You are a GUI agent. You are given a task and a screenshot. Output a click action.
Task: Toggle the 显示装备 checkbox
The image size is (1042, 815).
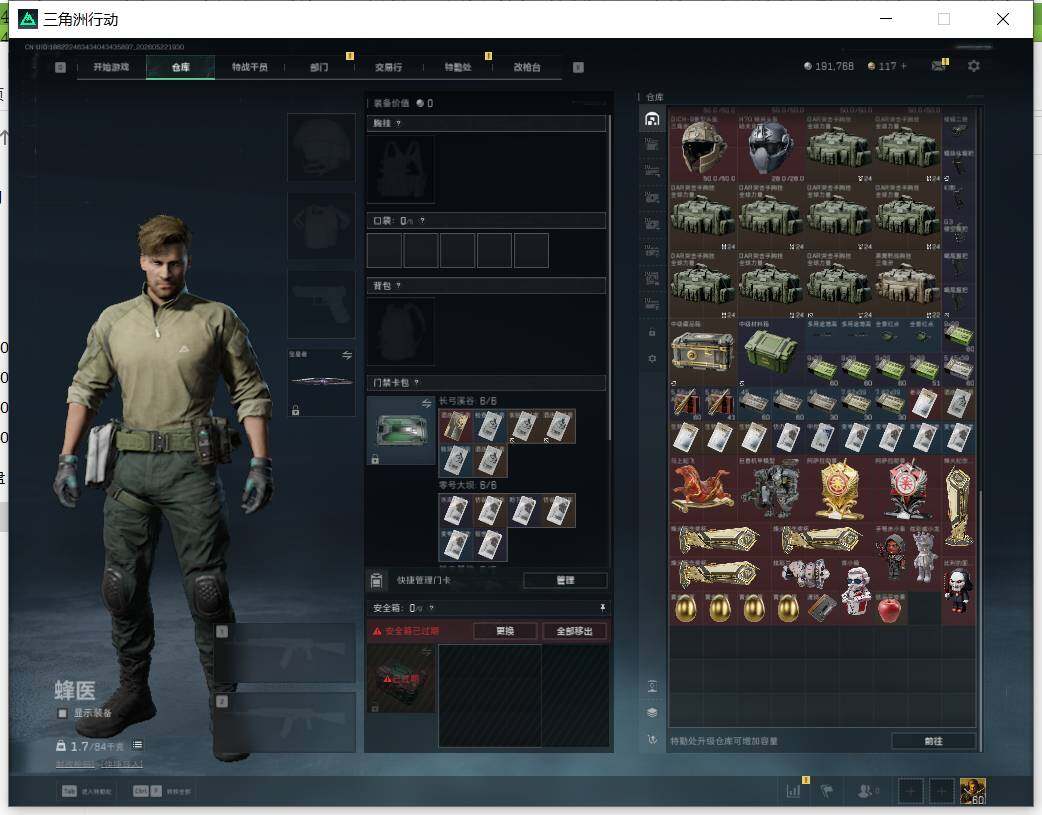click(x=62, y=713)
